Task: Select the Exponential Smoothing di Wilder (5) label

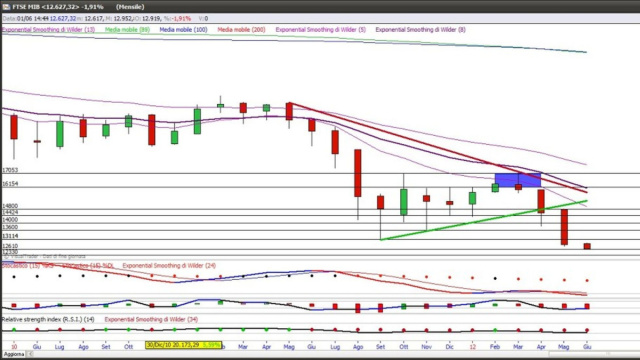Action: coord(321,29)
